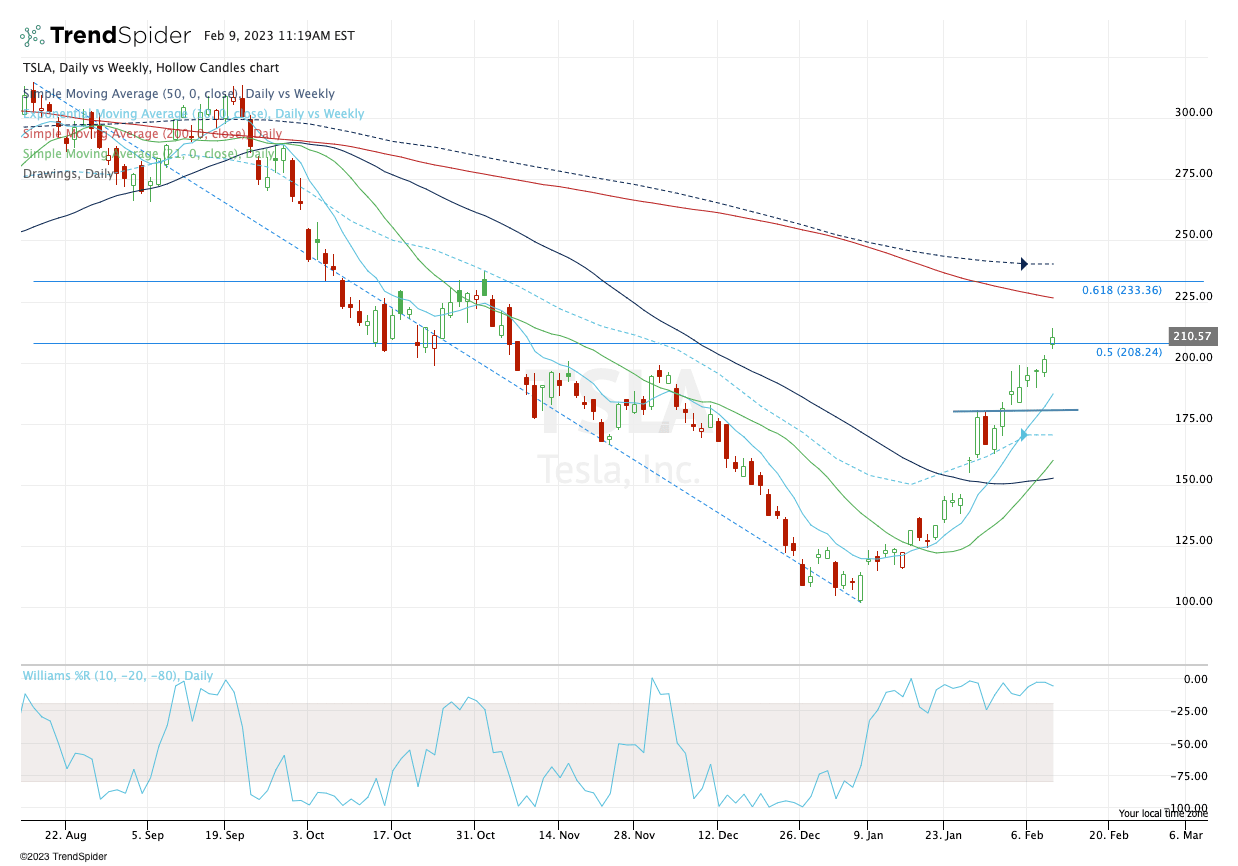
Task: Click the TrendSpider spider logo icon
Action: point(31,35)
